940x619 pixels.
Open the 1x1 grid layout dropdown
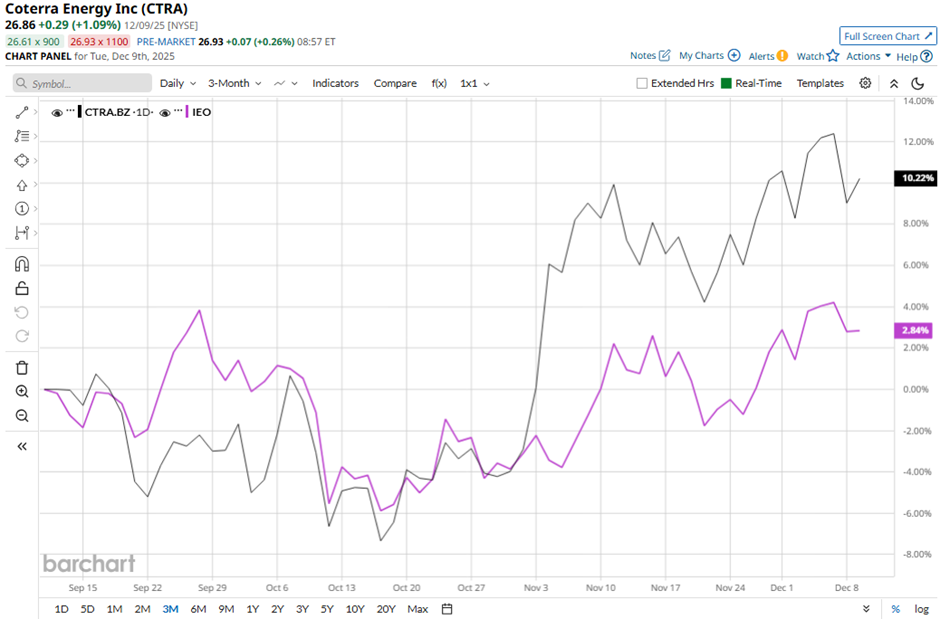[x=475, y=83]
